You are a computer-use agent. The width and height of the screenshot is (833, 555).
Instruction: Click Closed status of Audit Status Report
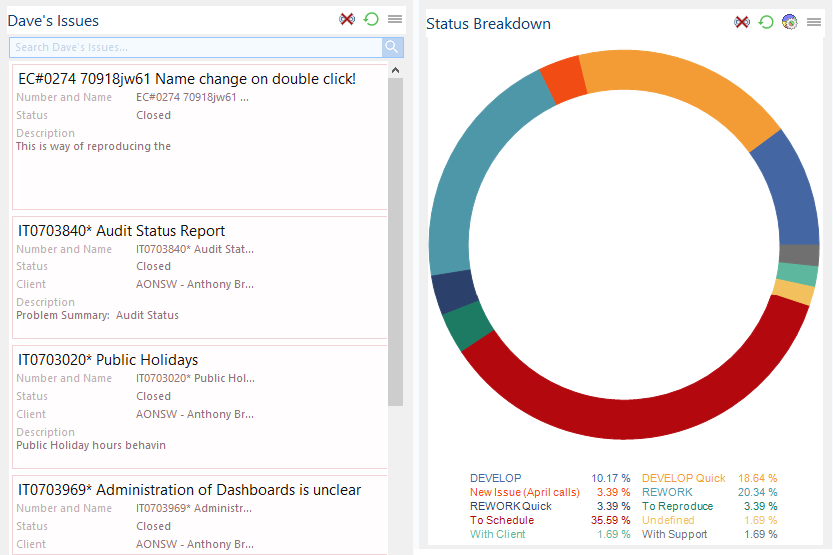click(x=154, y=266)
